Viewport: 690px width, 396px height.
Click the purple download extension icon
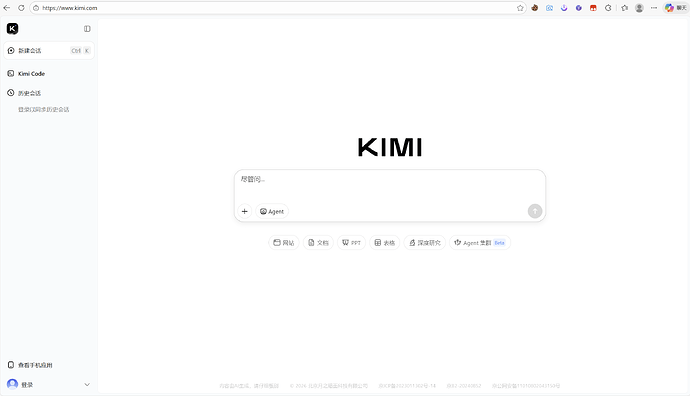tap(564, 8)
